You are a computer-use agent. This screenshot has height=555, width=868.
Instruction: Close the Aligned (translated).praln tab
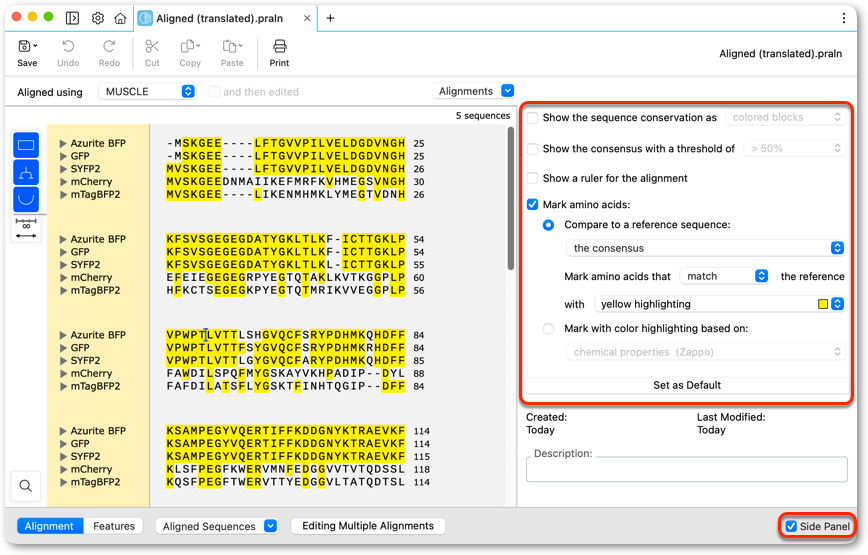click(307, 18)
